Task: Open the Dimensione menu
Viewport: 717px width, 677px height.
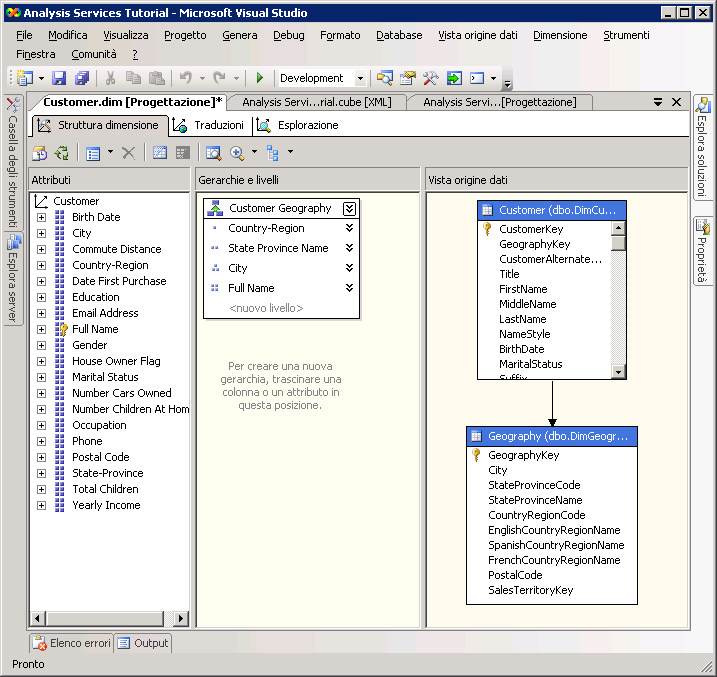Action: coord(560,35)
